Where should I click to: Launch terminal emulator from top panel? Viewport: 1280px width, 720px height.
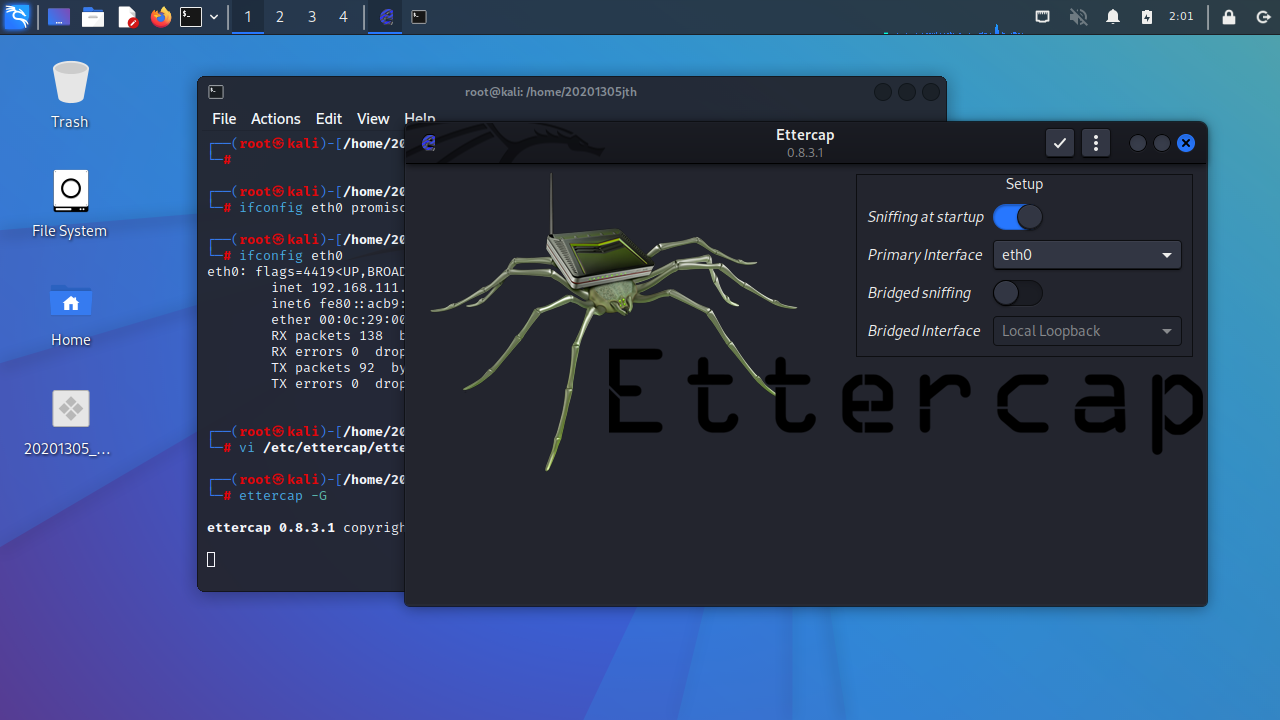[191, 16]
